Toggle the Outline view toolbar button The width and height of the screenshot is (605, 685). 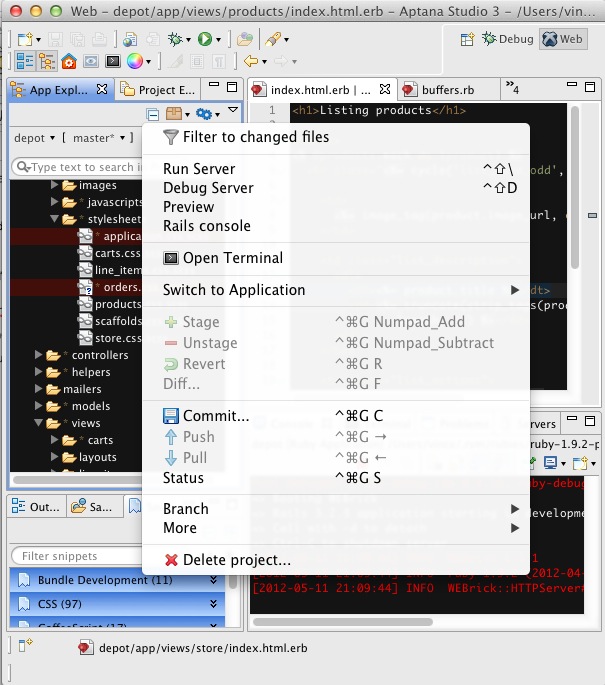click(25, 61)
